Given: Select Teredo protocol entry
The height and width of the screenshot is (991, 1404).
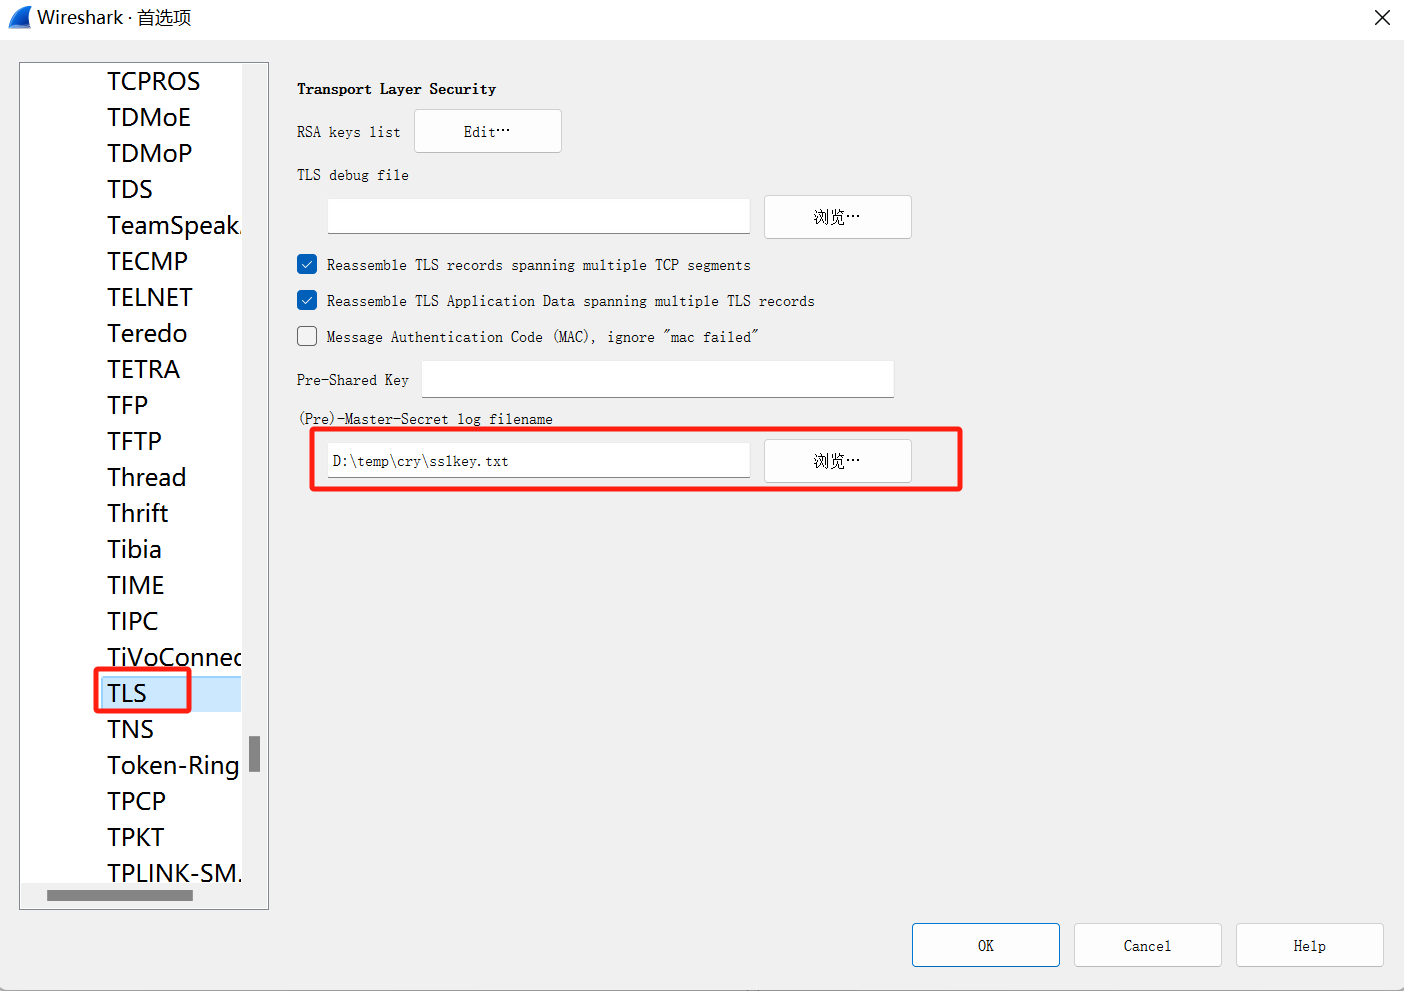Looking at the screenshot, I should pos(147,333).
